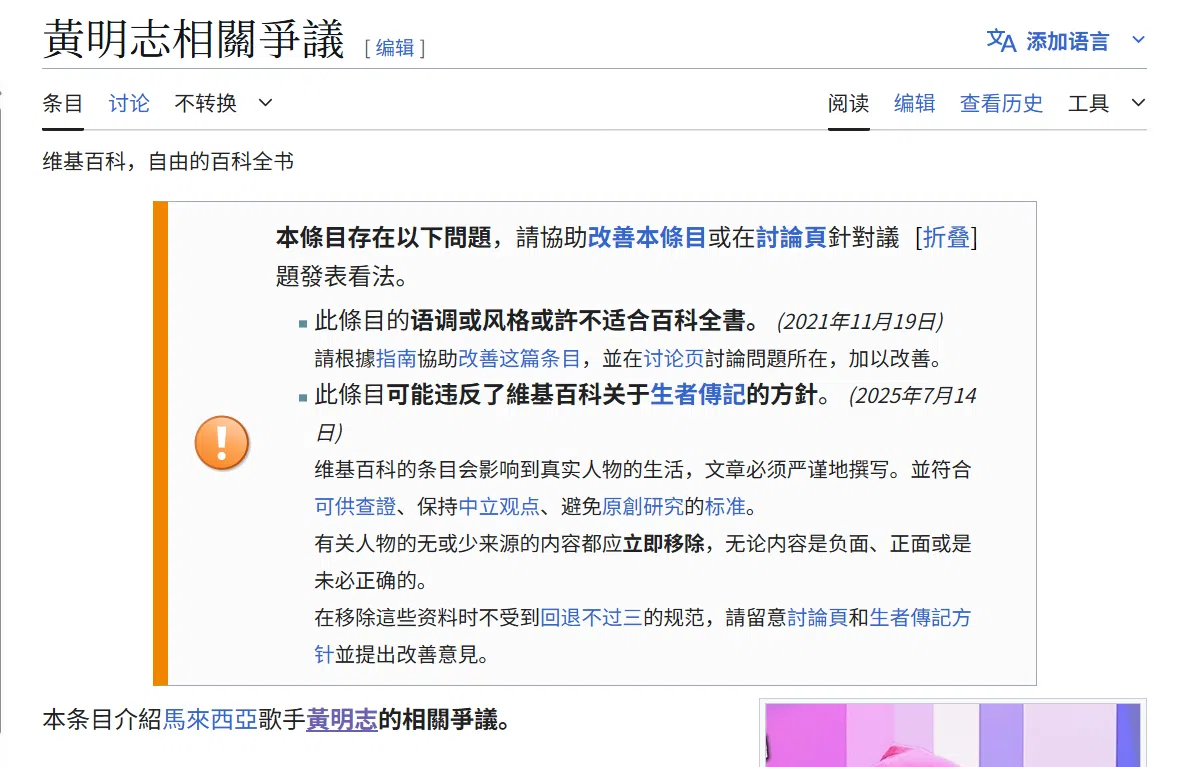1177x767 pixels.
Task: Switch to the 讨论 tab
Action: (128, 103)
